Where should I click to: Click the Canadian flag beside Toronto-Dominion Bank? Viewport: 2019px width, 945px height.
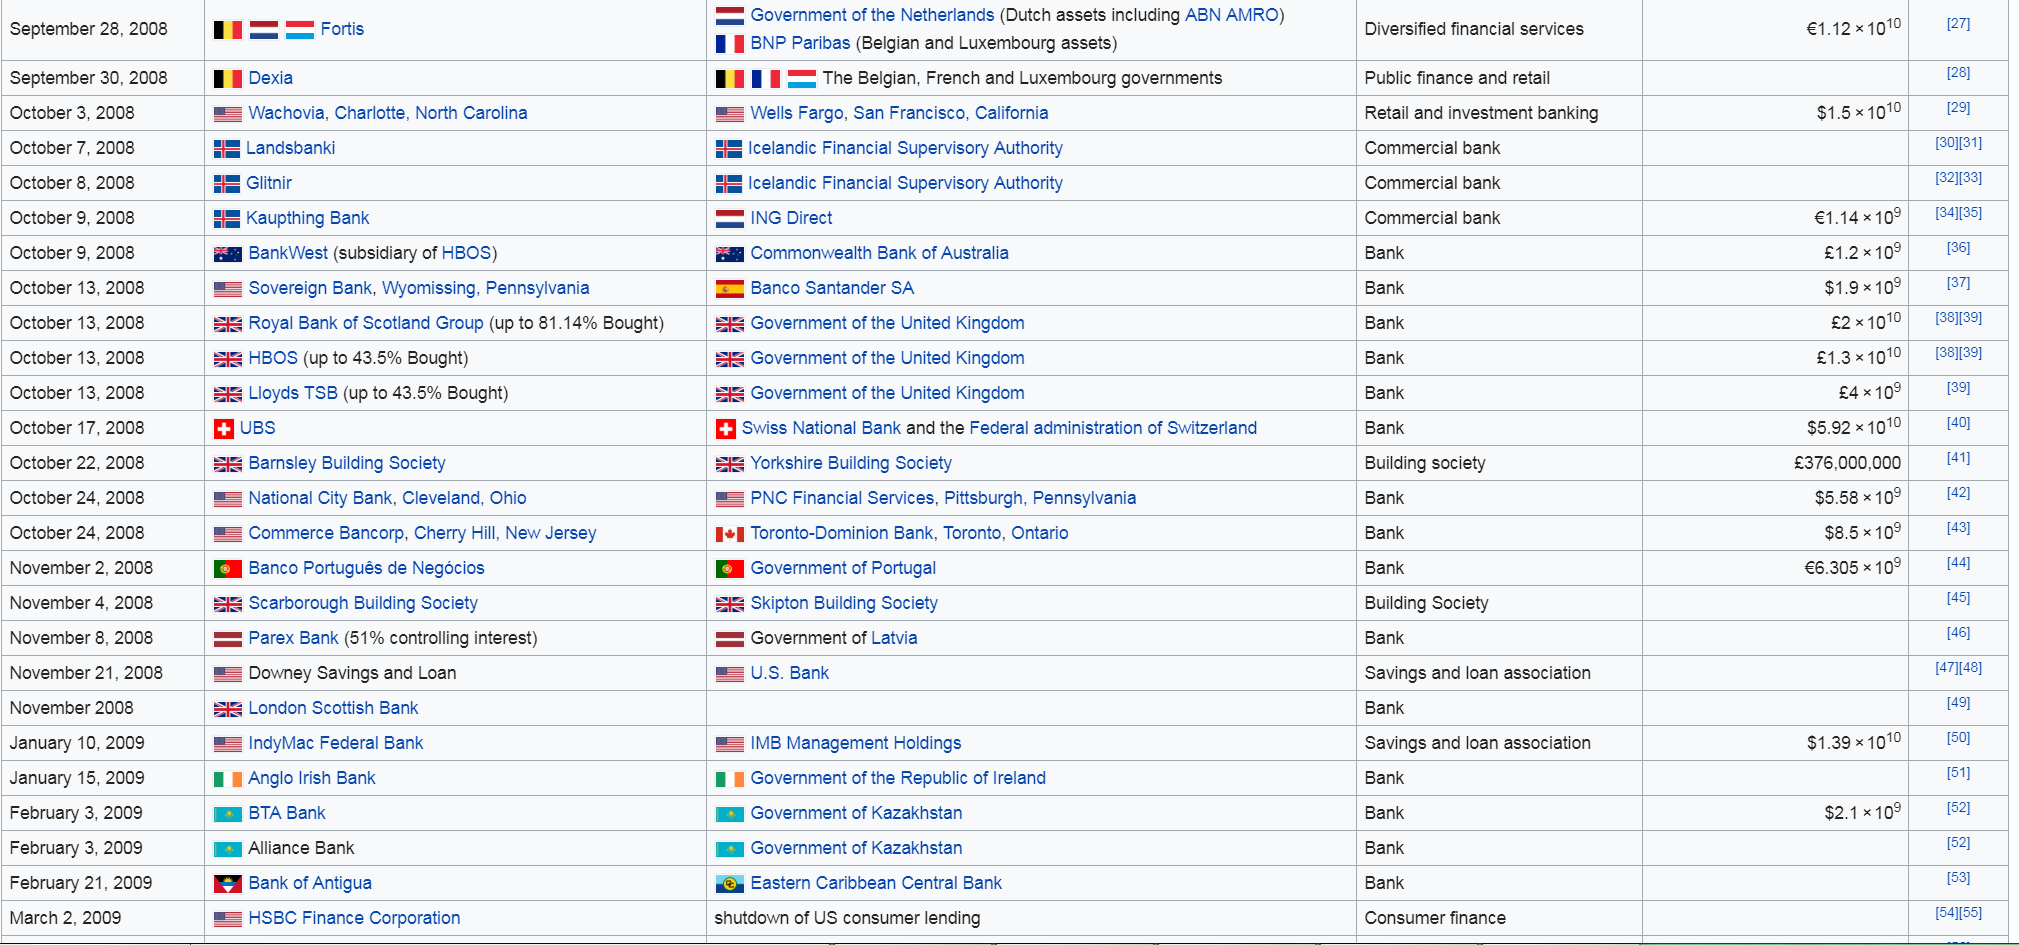pyautogui.click(x=730, y=534)
